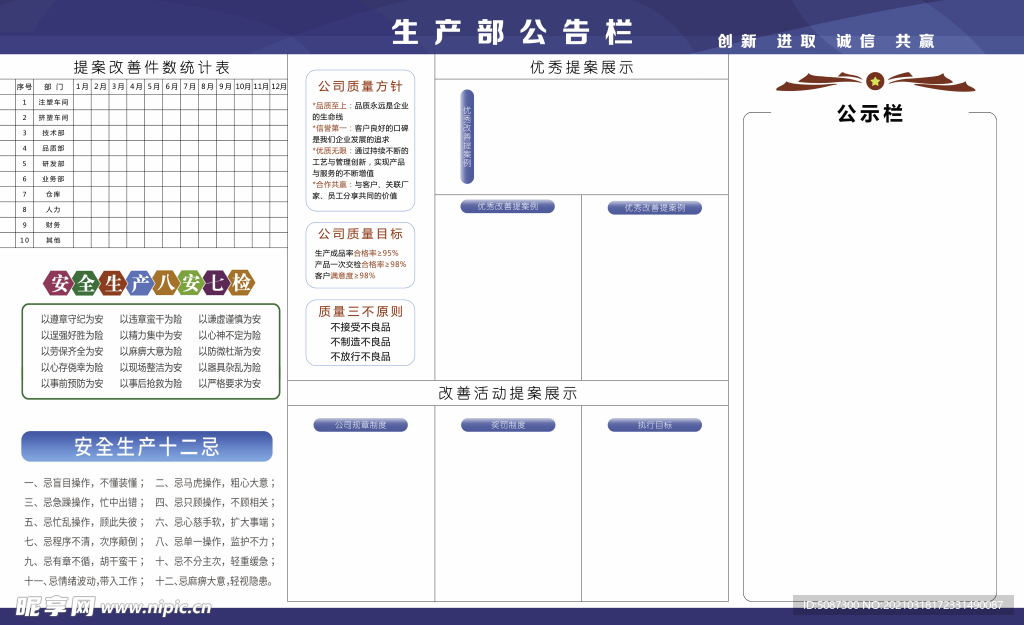Click the left 优秀改善提案例 pill button
1024x625 pixels.
pos(506,206)
